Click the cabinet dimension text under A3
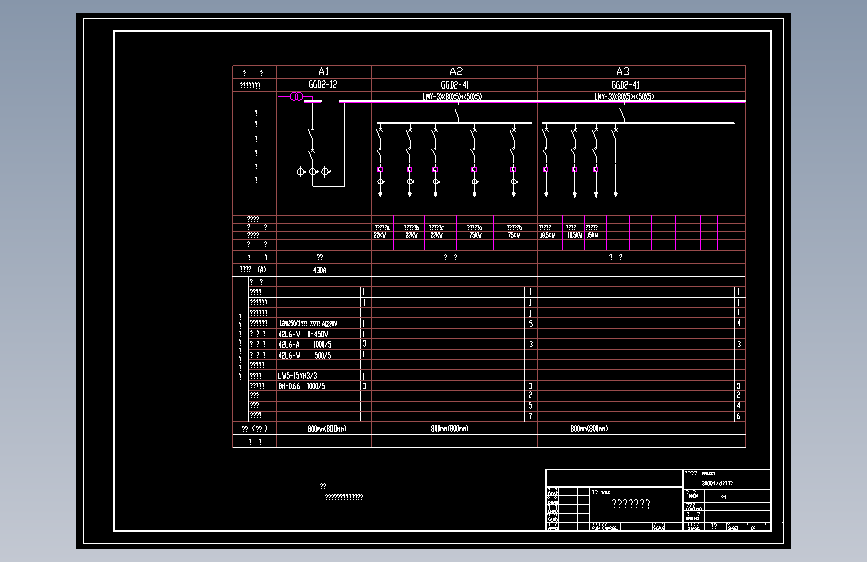The height and width of the screenshot is (562, 867). [x=589, y=429]
